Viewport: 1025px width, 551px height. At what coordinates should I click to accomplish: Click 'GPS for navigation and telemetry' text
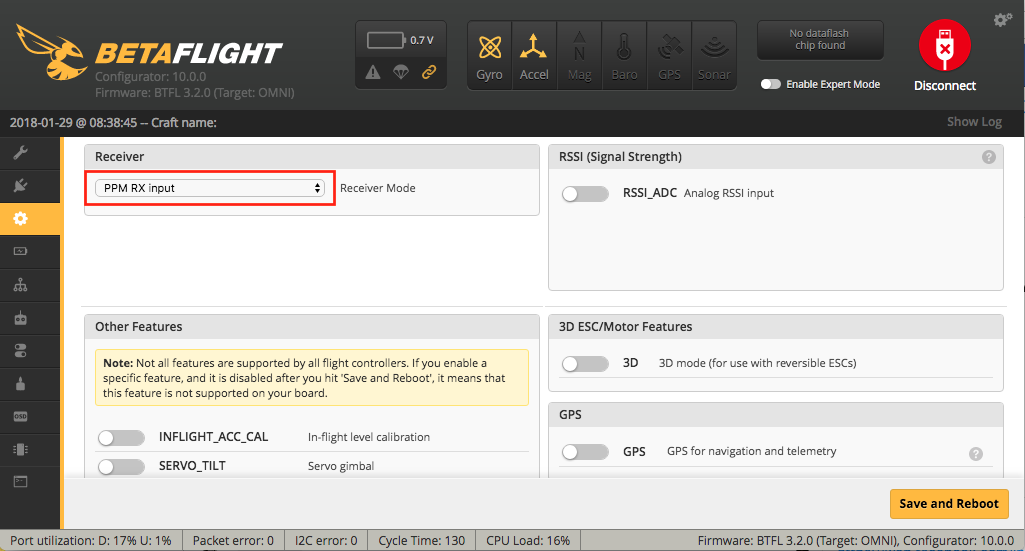point(752,452)
